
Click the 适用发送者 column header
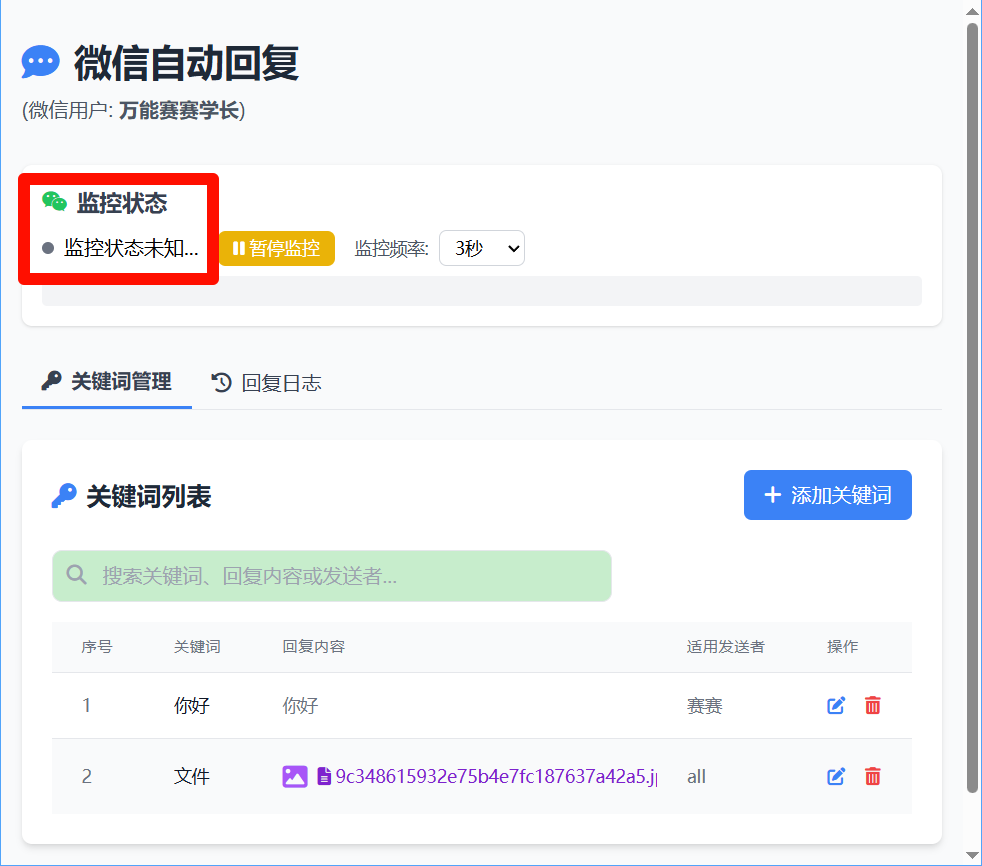pos(725,647)
